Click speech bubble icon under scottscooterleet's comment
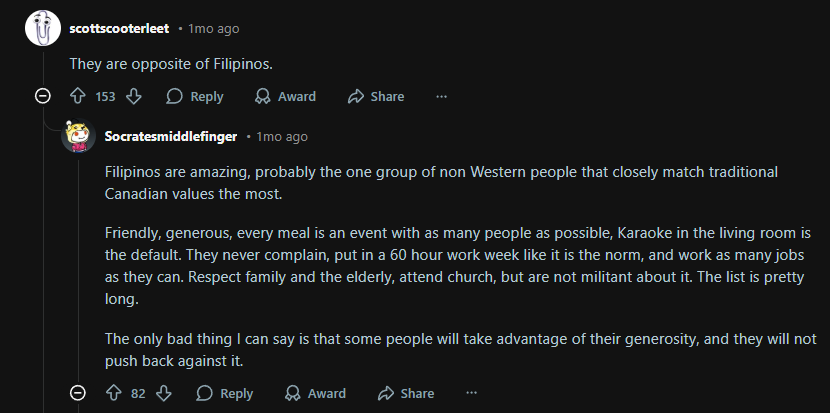The height and width of the screenshot is (413, 830). [x=174, y=96]
